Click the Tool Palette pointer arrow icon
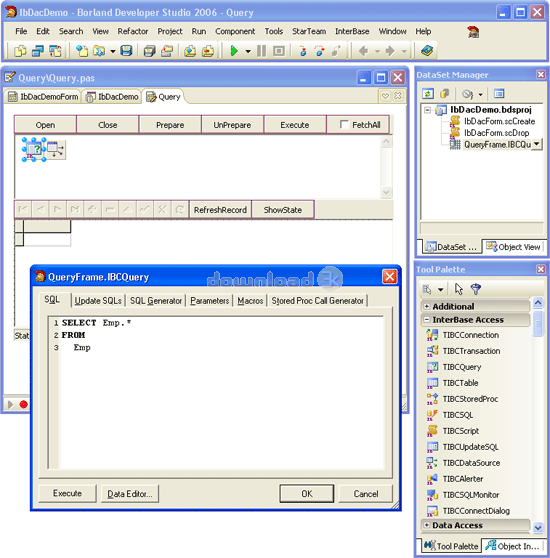The height and width of the screenshot is (558, 550). click(x=459, y=289)
